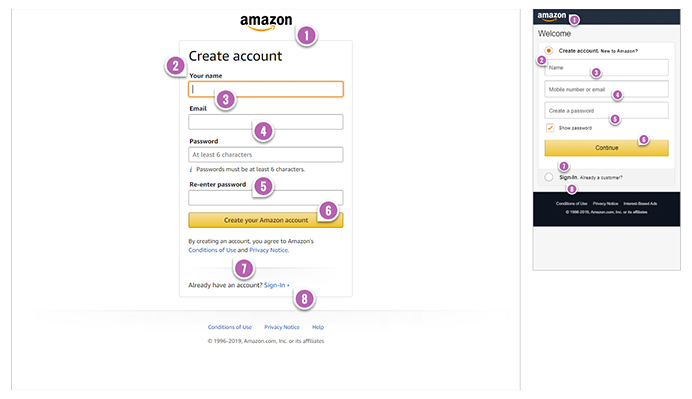The image size is (692, 399).
Task: Click the Amazon logo in mobile header
Action: click(551, 16)
